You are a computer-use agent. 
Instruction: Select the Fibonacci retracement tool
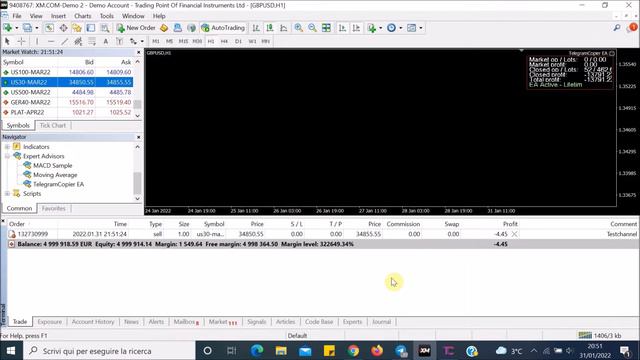click(x=92, y=41)
